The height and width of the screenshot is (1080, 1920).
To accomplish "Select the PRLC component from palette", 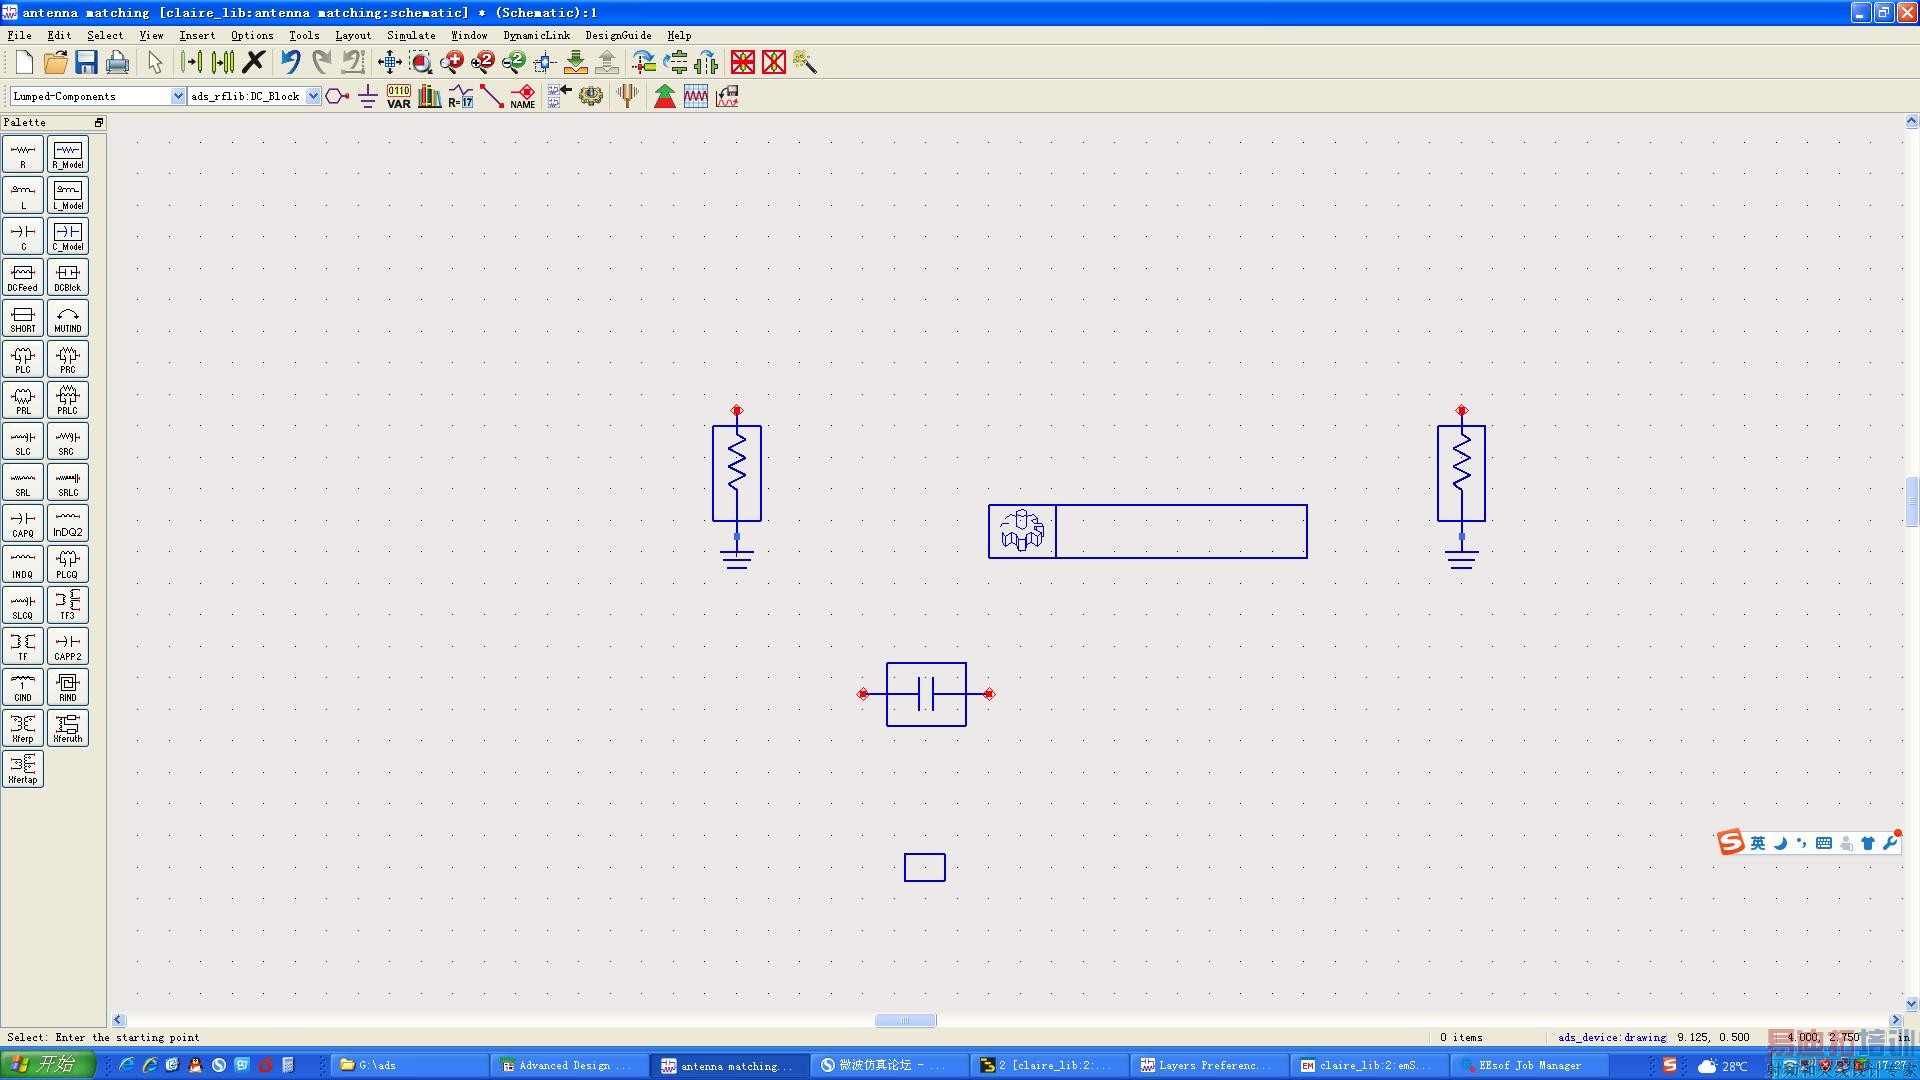I will (68, 400).
